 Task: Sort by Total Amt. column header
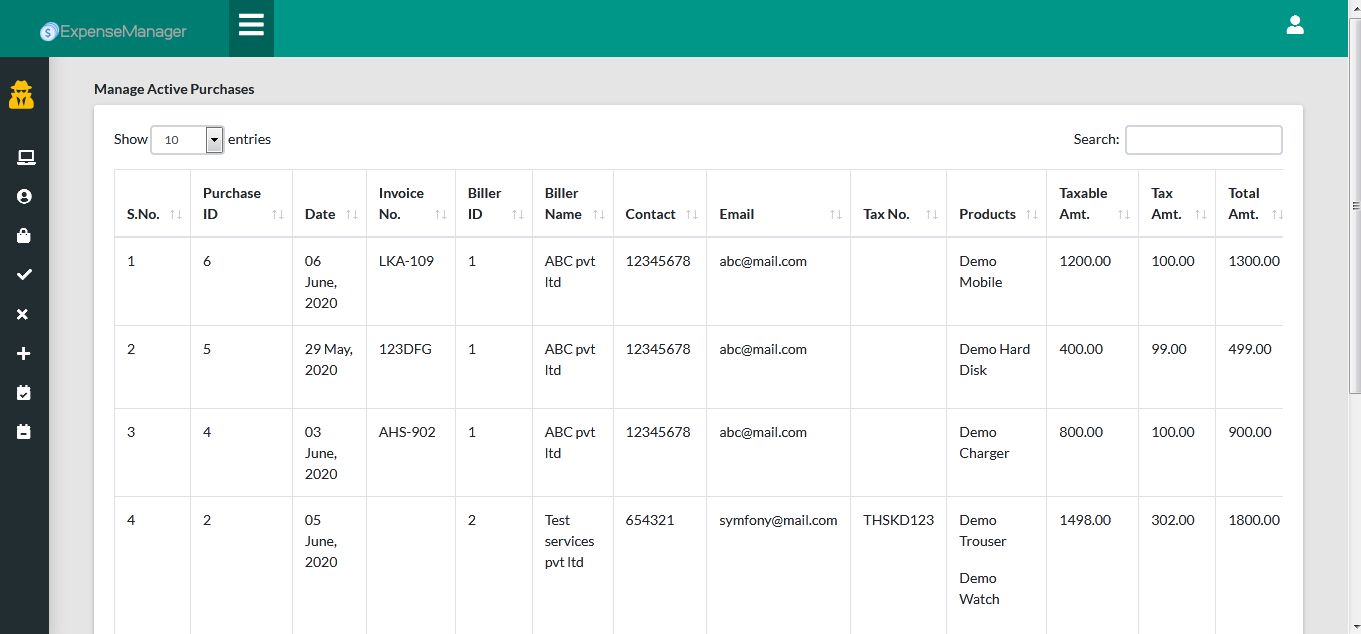click(1248, 204)
